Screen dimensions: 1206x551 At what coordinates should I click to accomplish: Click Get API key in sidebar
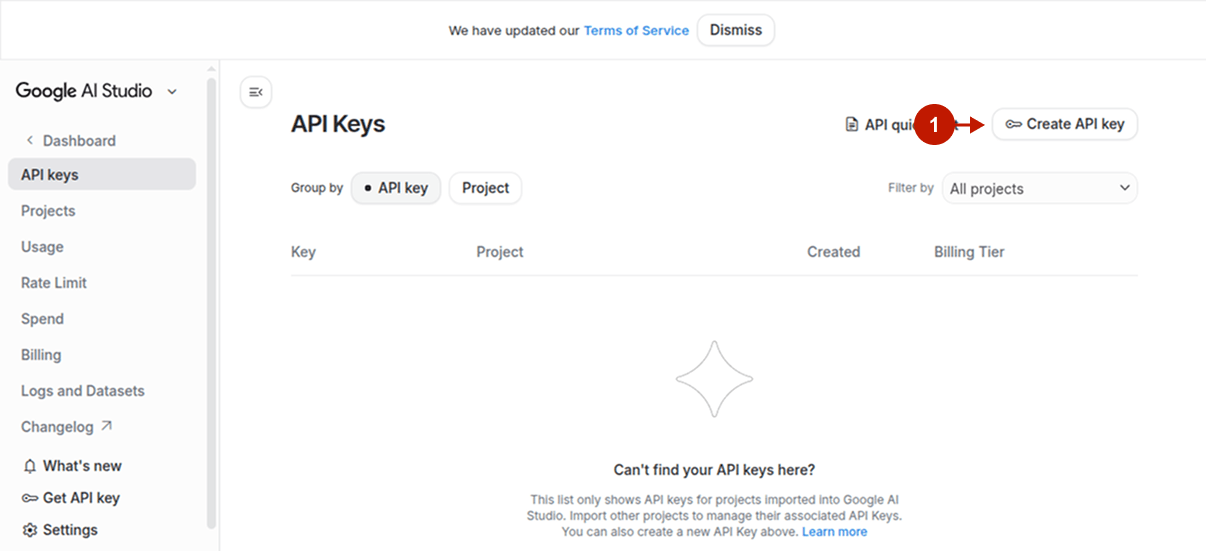tap(81, 498)
